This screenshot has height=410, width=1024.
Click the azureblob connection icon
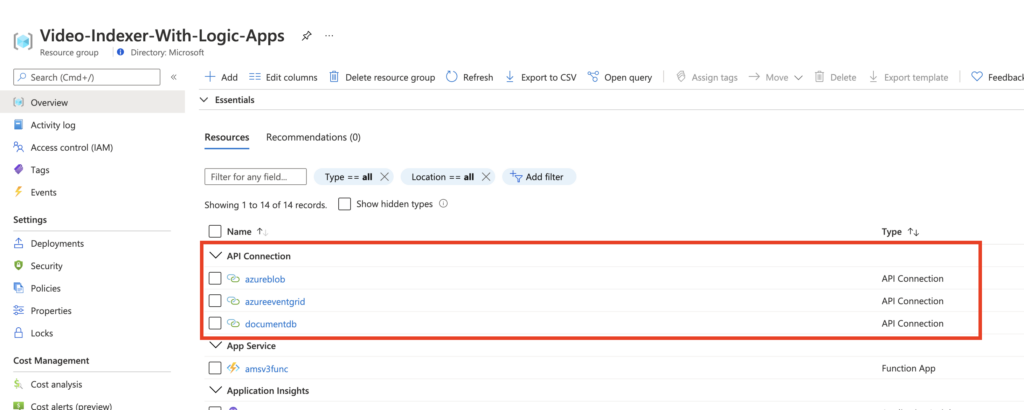(x=234, y=279)
